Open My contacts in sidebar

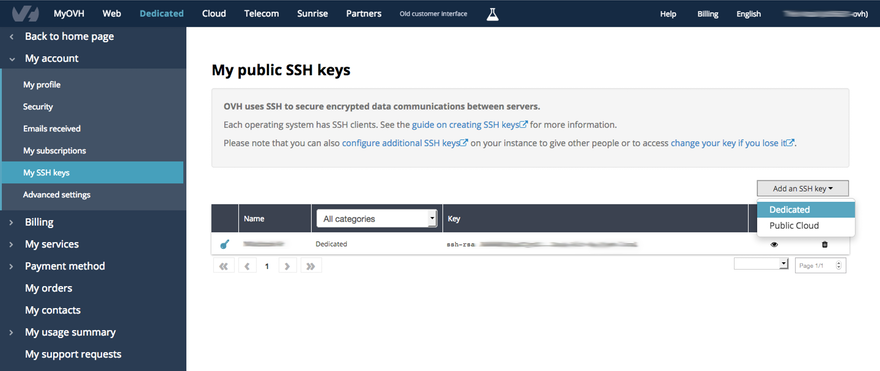point(53,310)
